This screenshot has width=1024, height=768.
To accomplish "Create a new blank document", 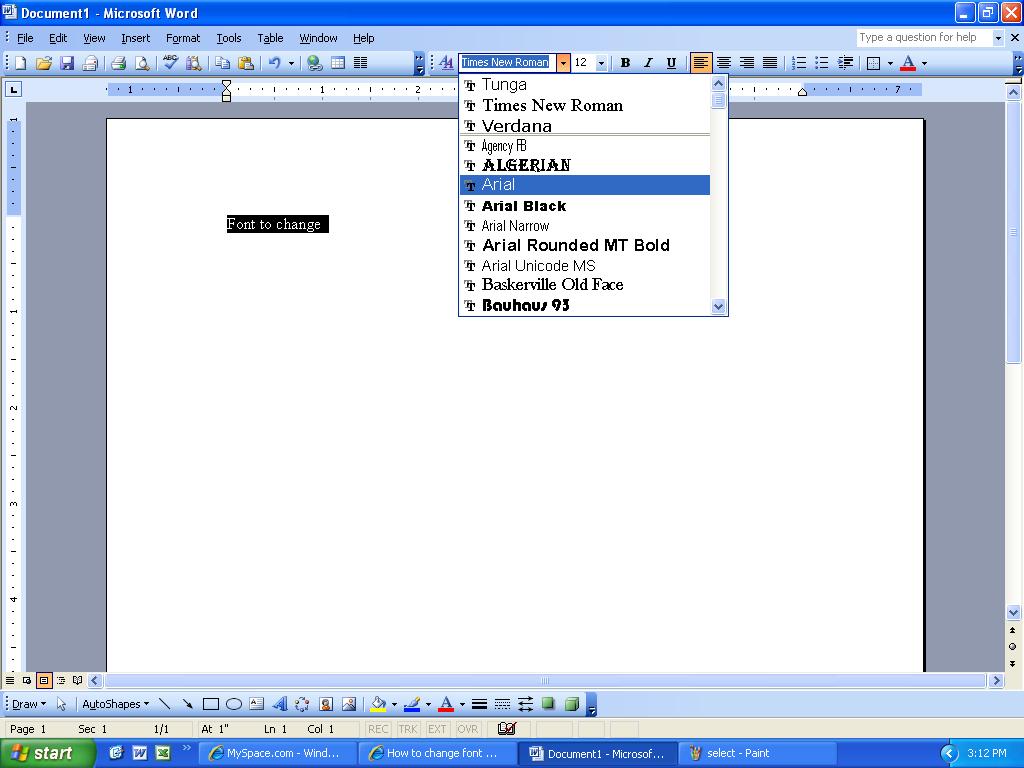I will coord(20,63).
